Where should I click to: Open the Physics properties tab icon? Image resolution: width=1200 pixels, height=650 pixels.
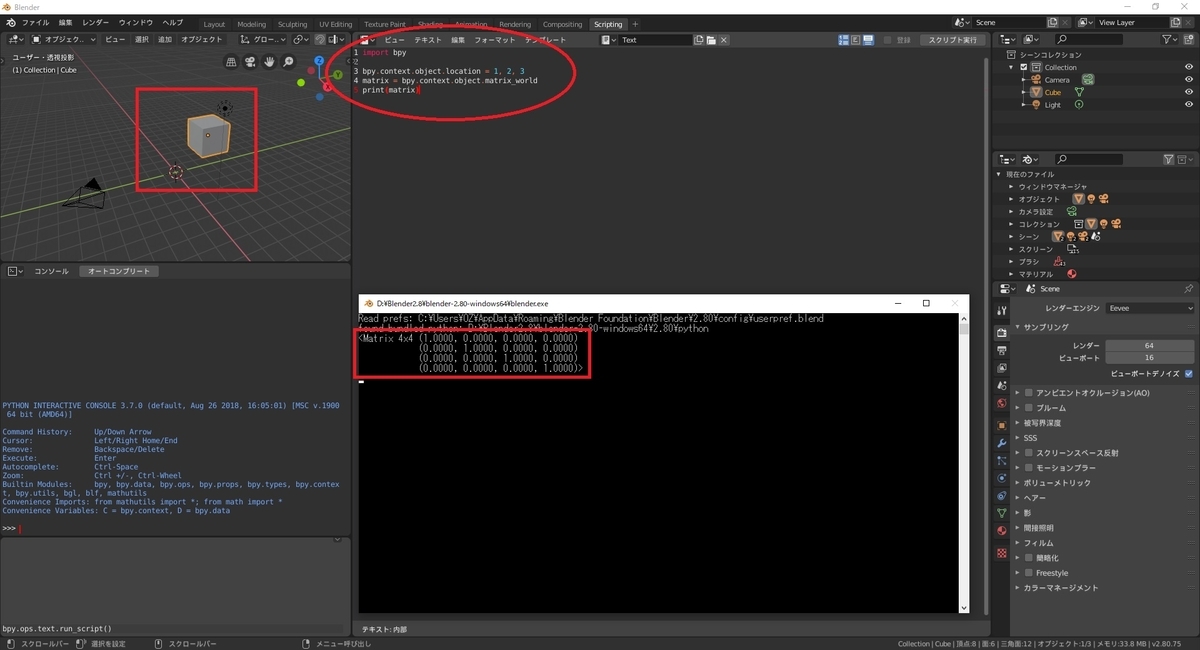pos(1002,478)
